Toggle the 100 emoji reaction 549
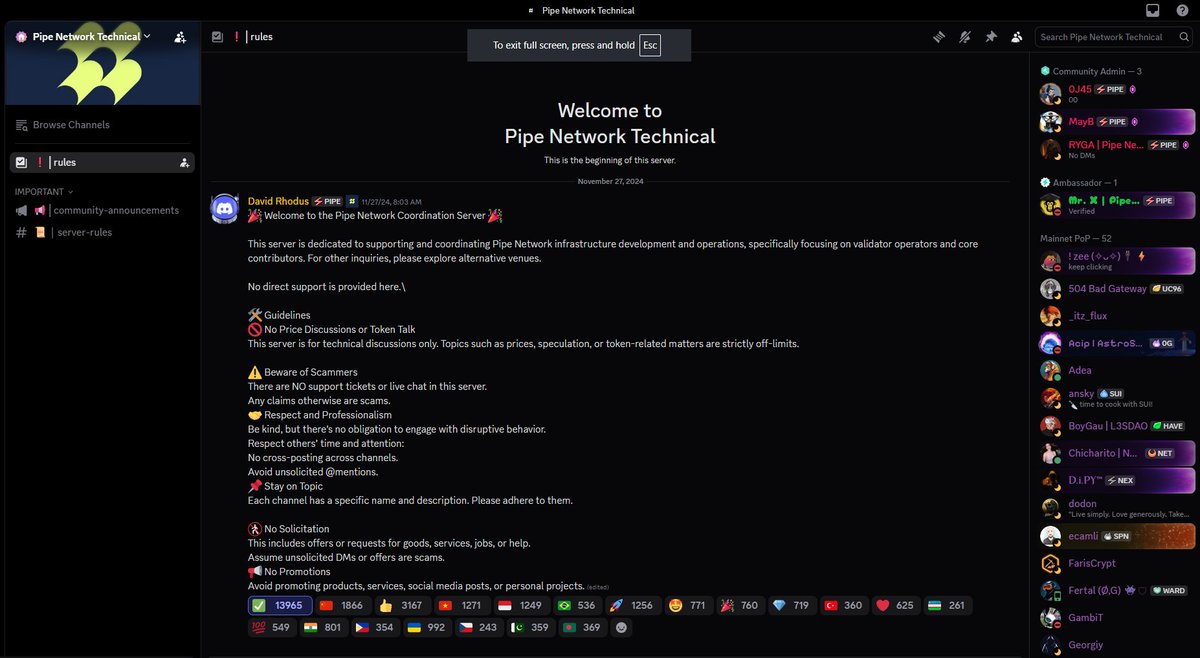This screenshot has width=1200, height=658. coord(272,628)
